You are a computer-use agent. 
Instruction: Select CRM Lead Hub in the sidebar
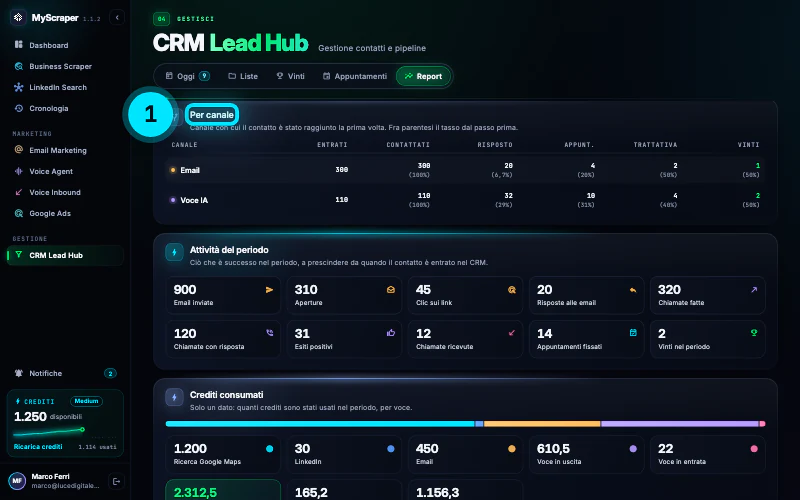pos(65,255)
